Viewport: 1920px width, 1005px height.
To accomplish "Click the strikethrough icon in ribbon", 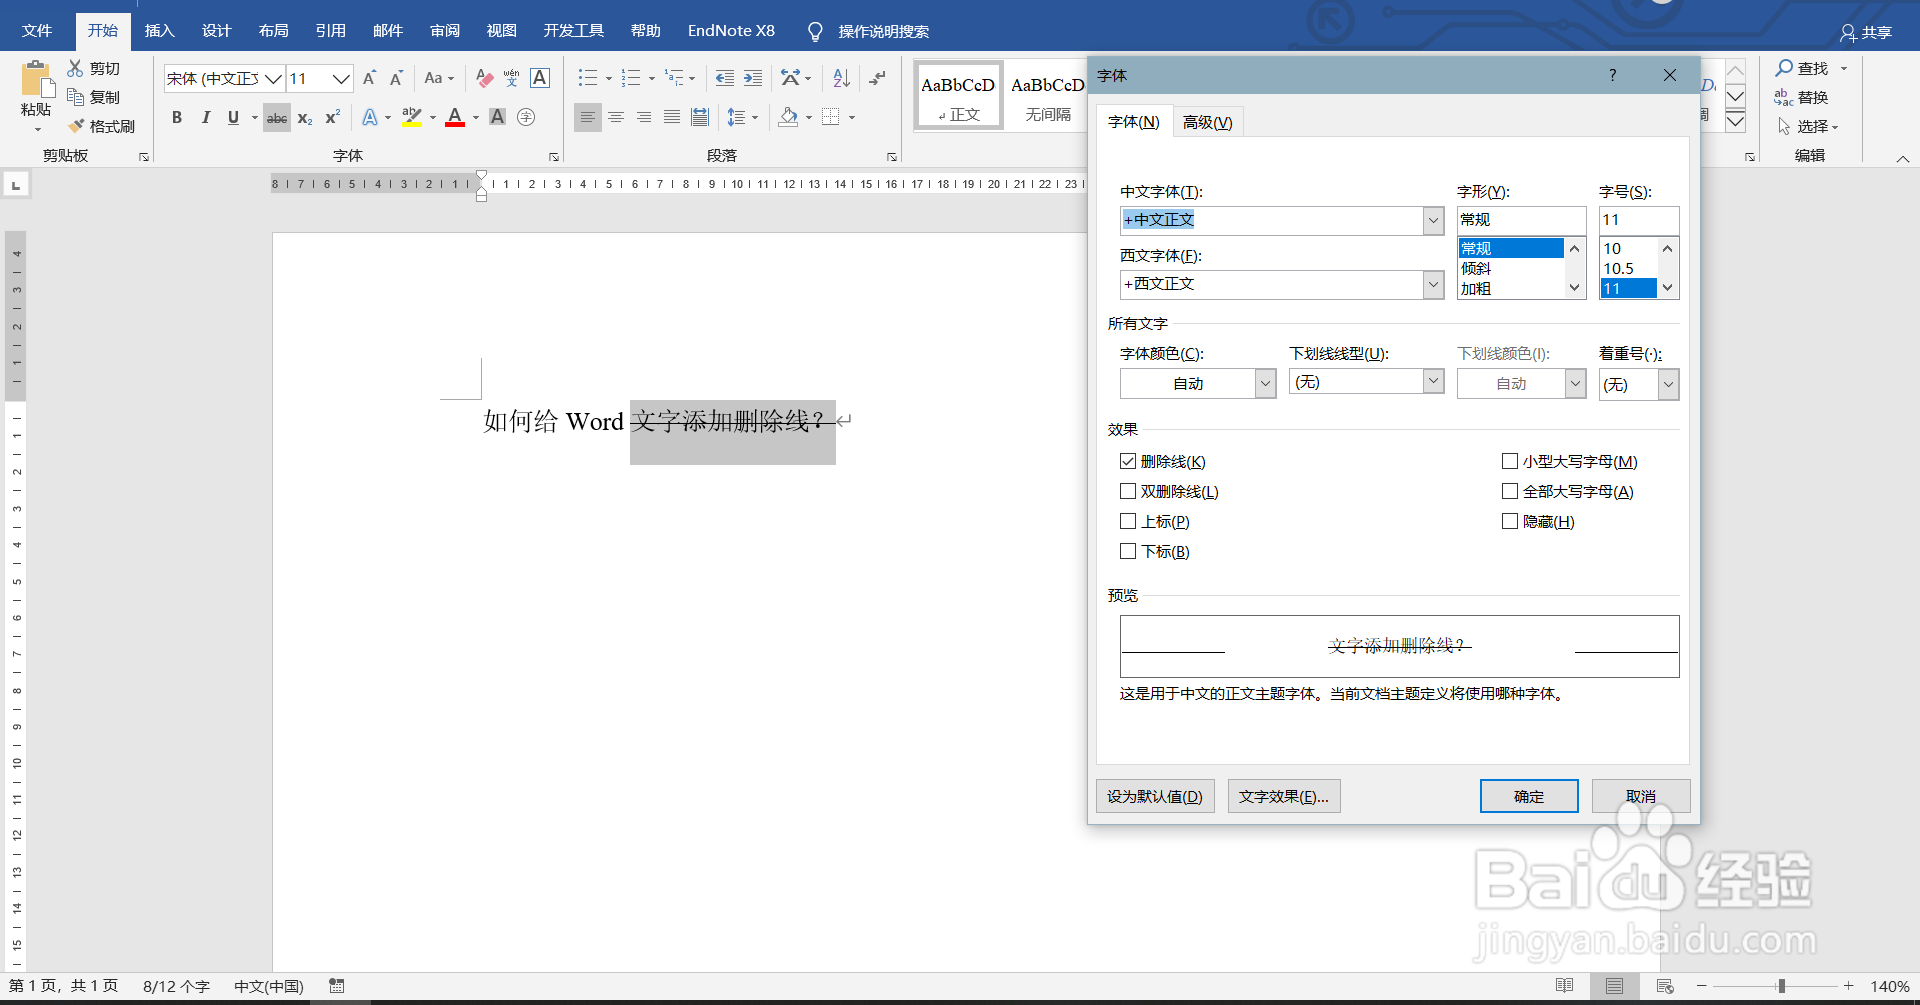I will point(277,117).
